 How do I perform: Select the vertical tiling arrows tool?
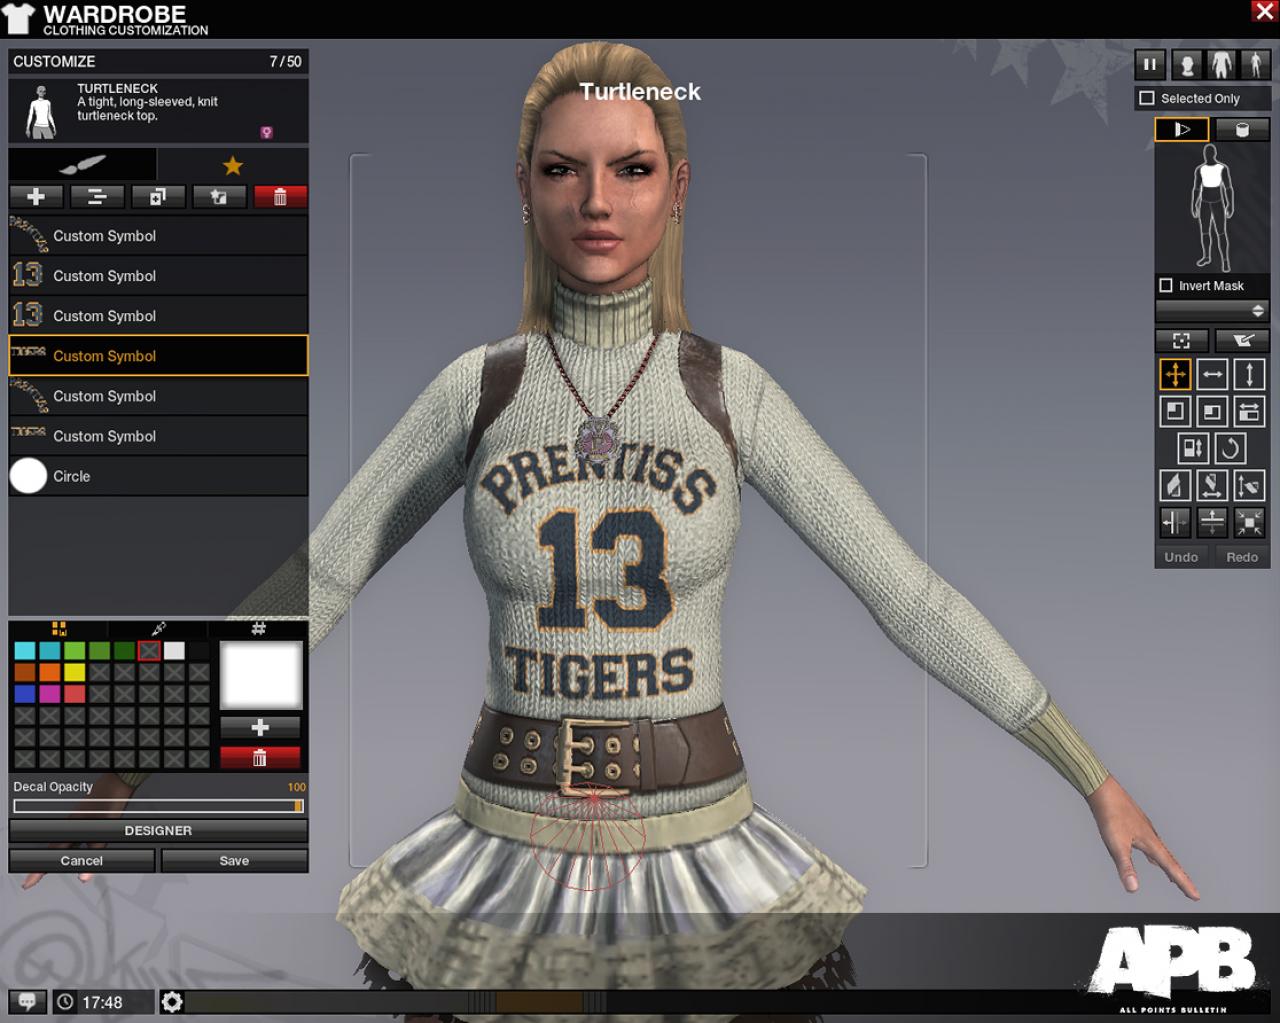click(1193, 448)
